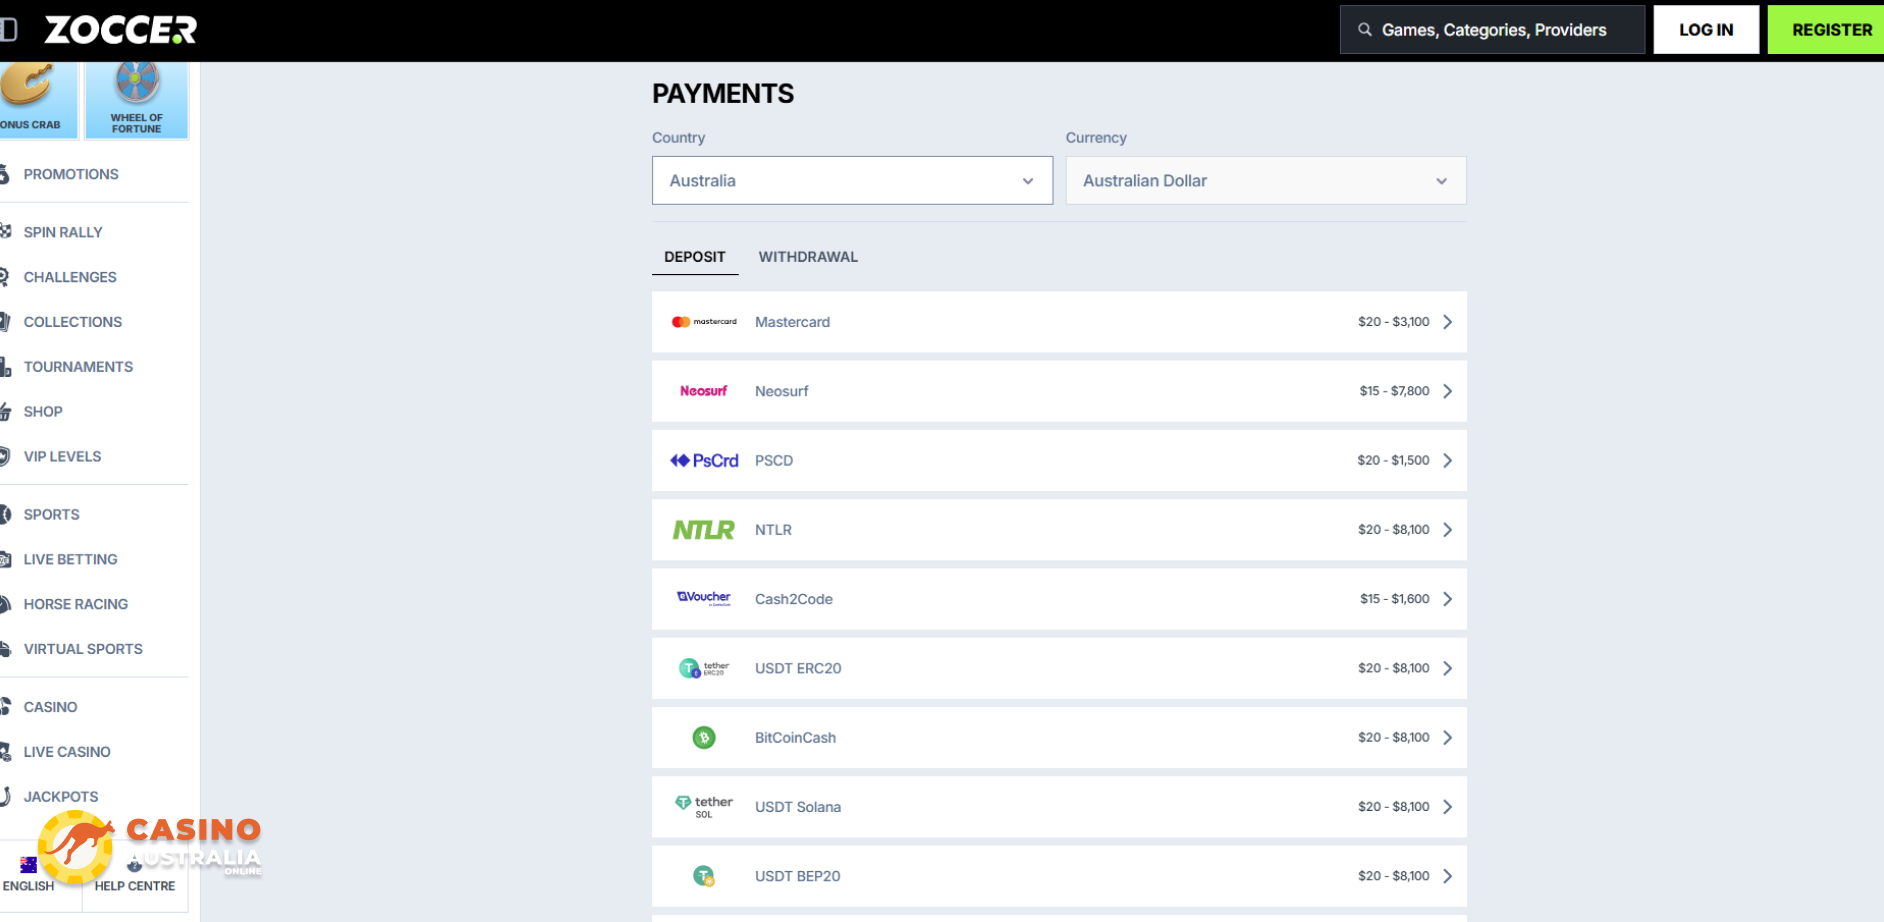
Task: Open the Country dropdown showing Australia
Action: click(x=852, y=181)
